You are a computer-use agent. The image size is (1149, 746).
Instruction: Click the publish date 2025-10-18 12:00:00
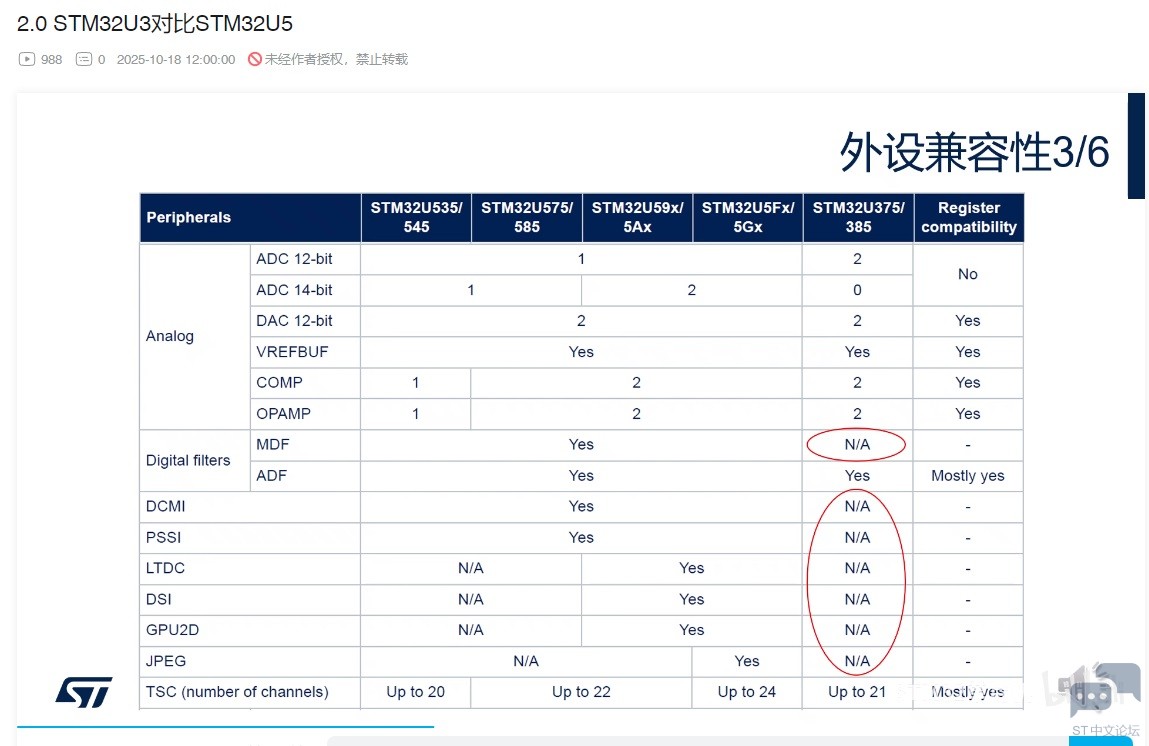point(176,59)
